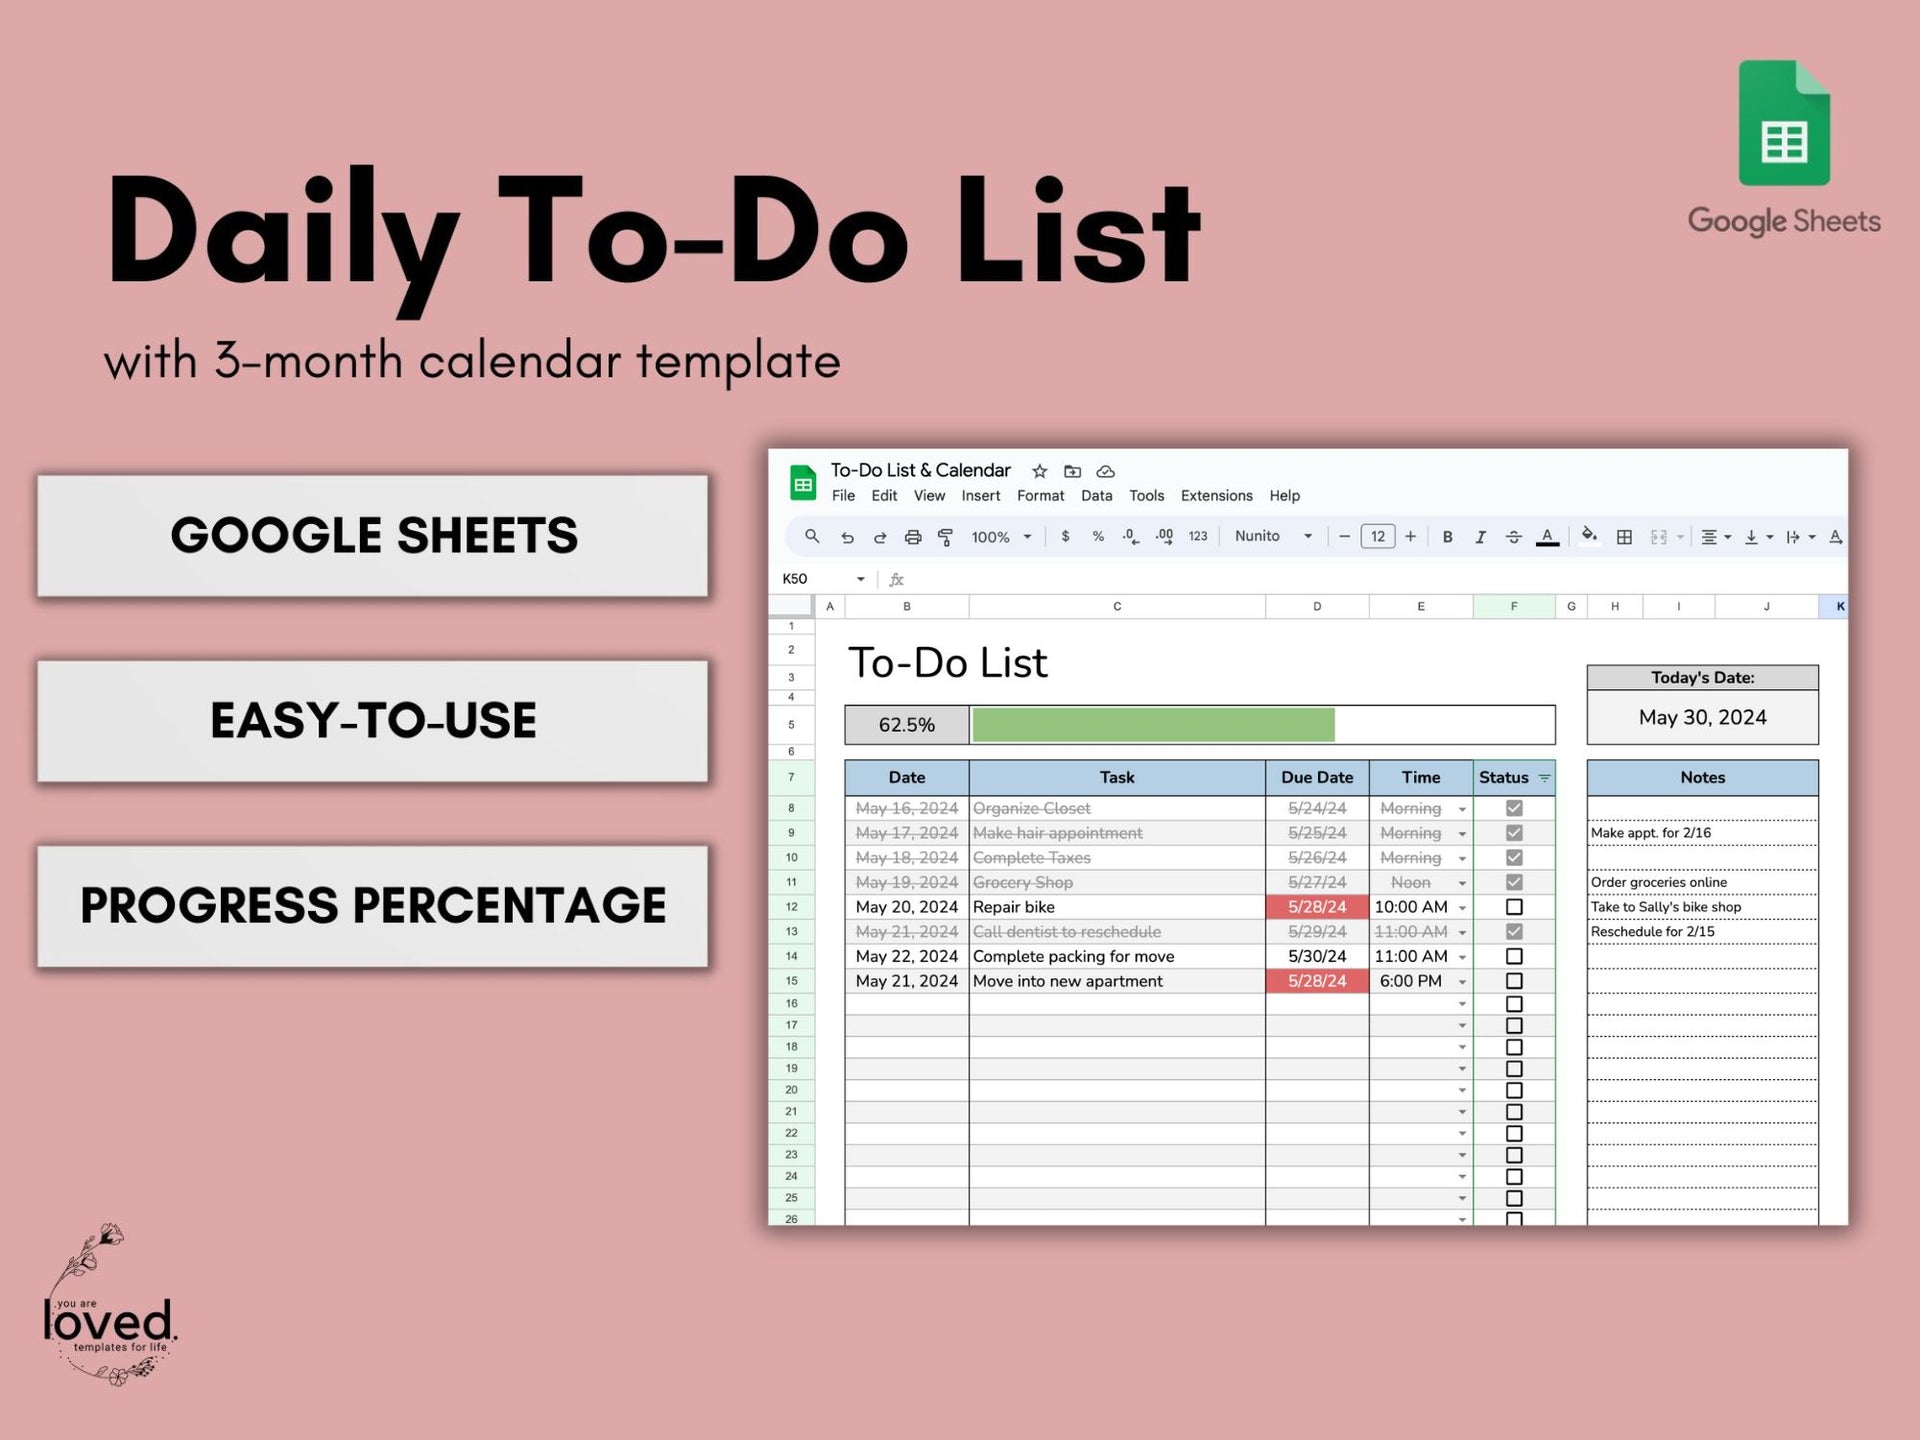Apply strikethrough formatting
1920x1440 pixels.
(1512, 537)
